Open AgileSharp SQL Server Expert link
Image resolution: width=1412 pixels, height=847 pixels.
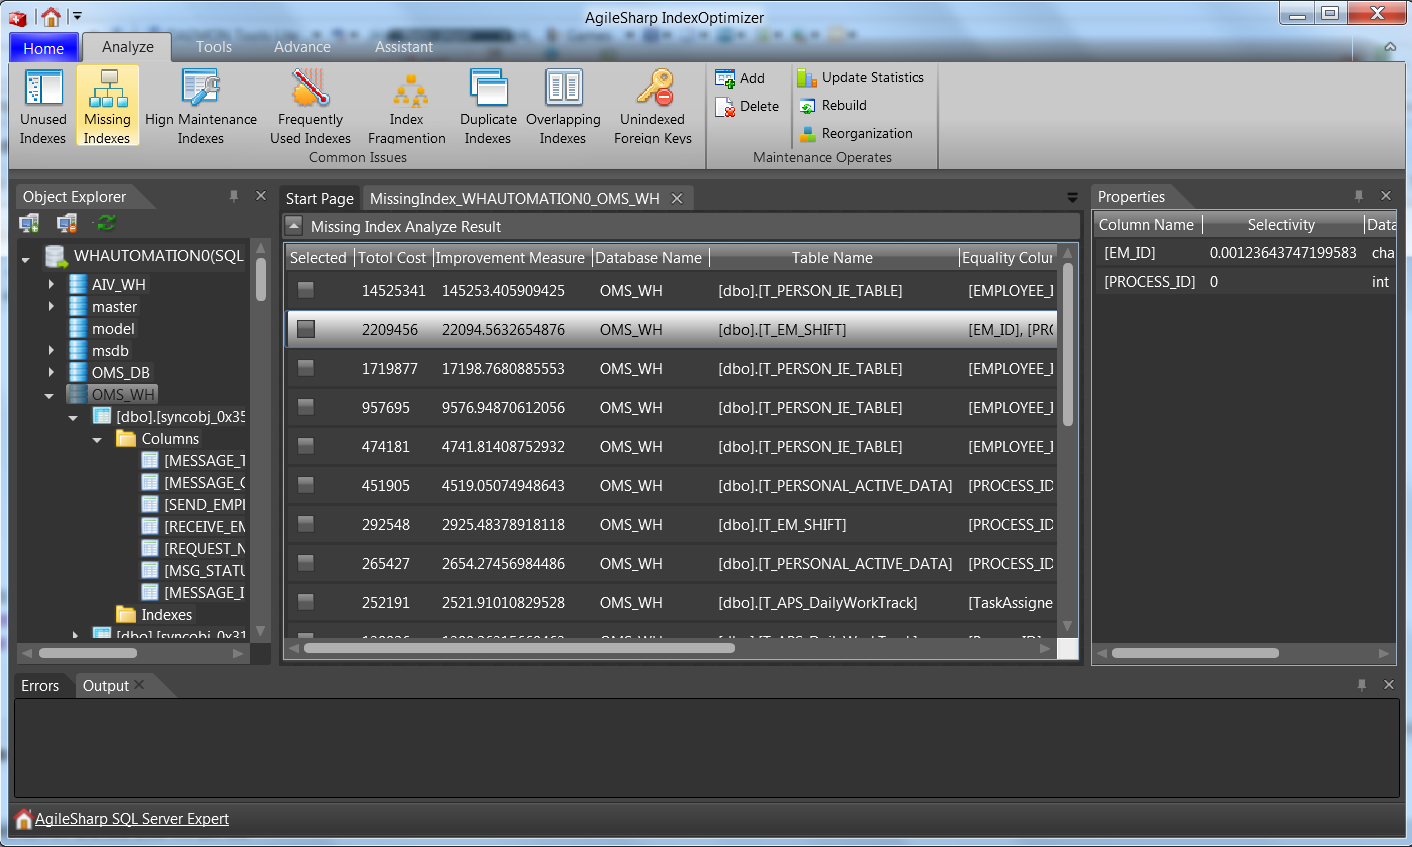132,819
